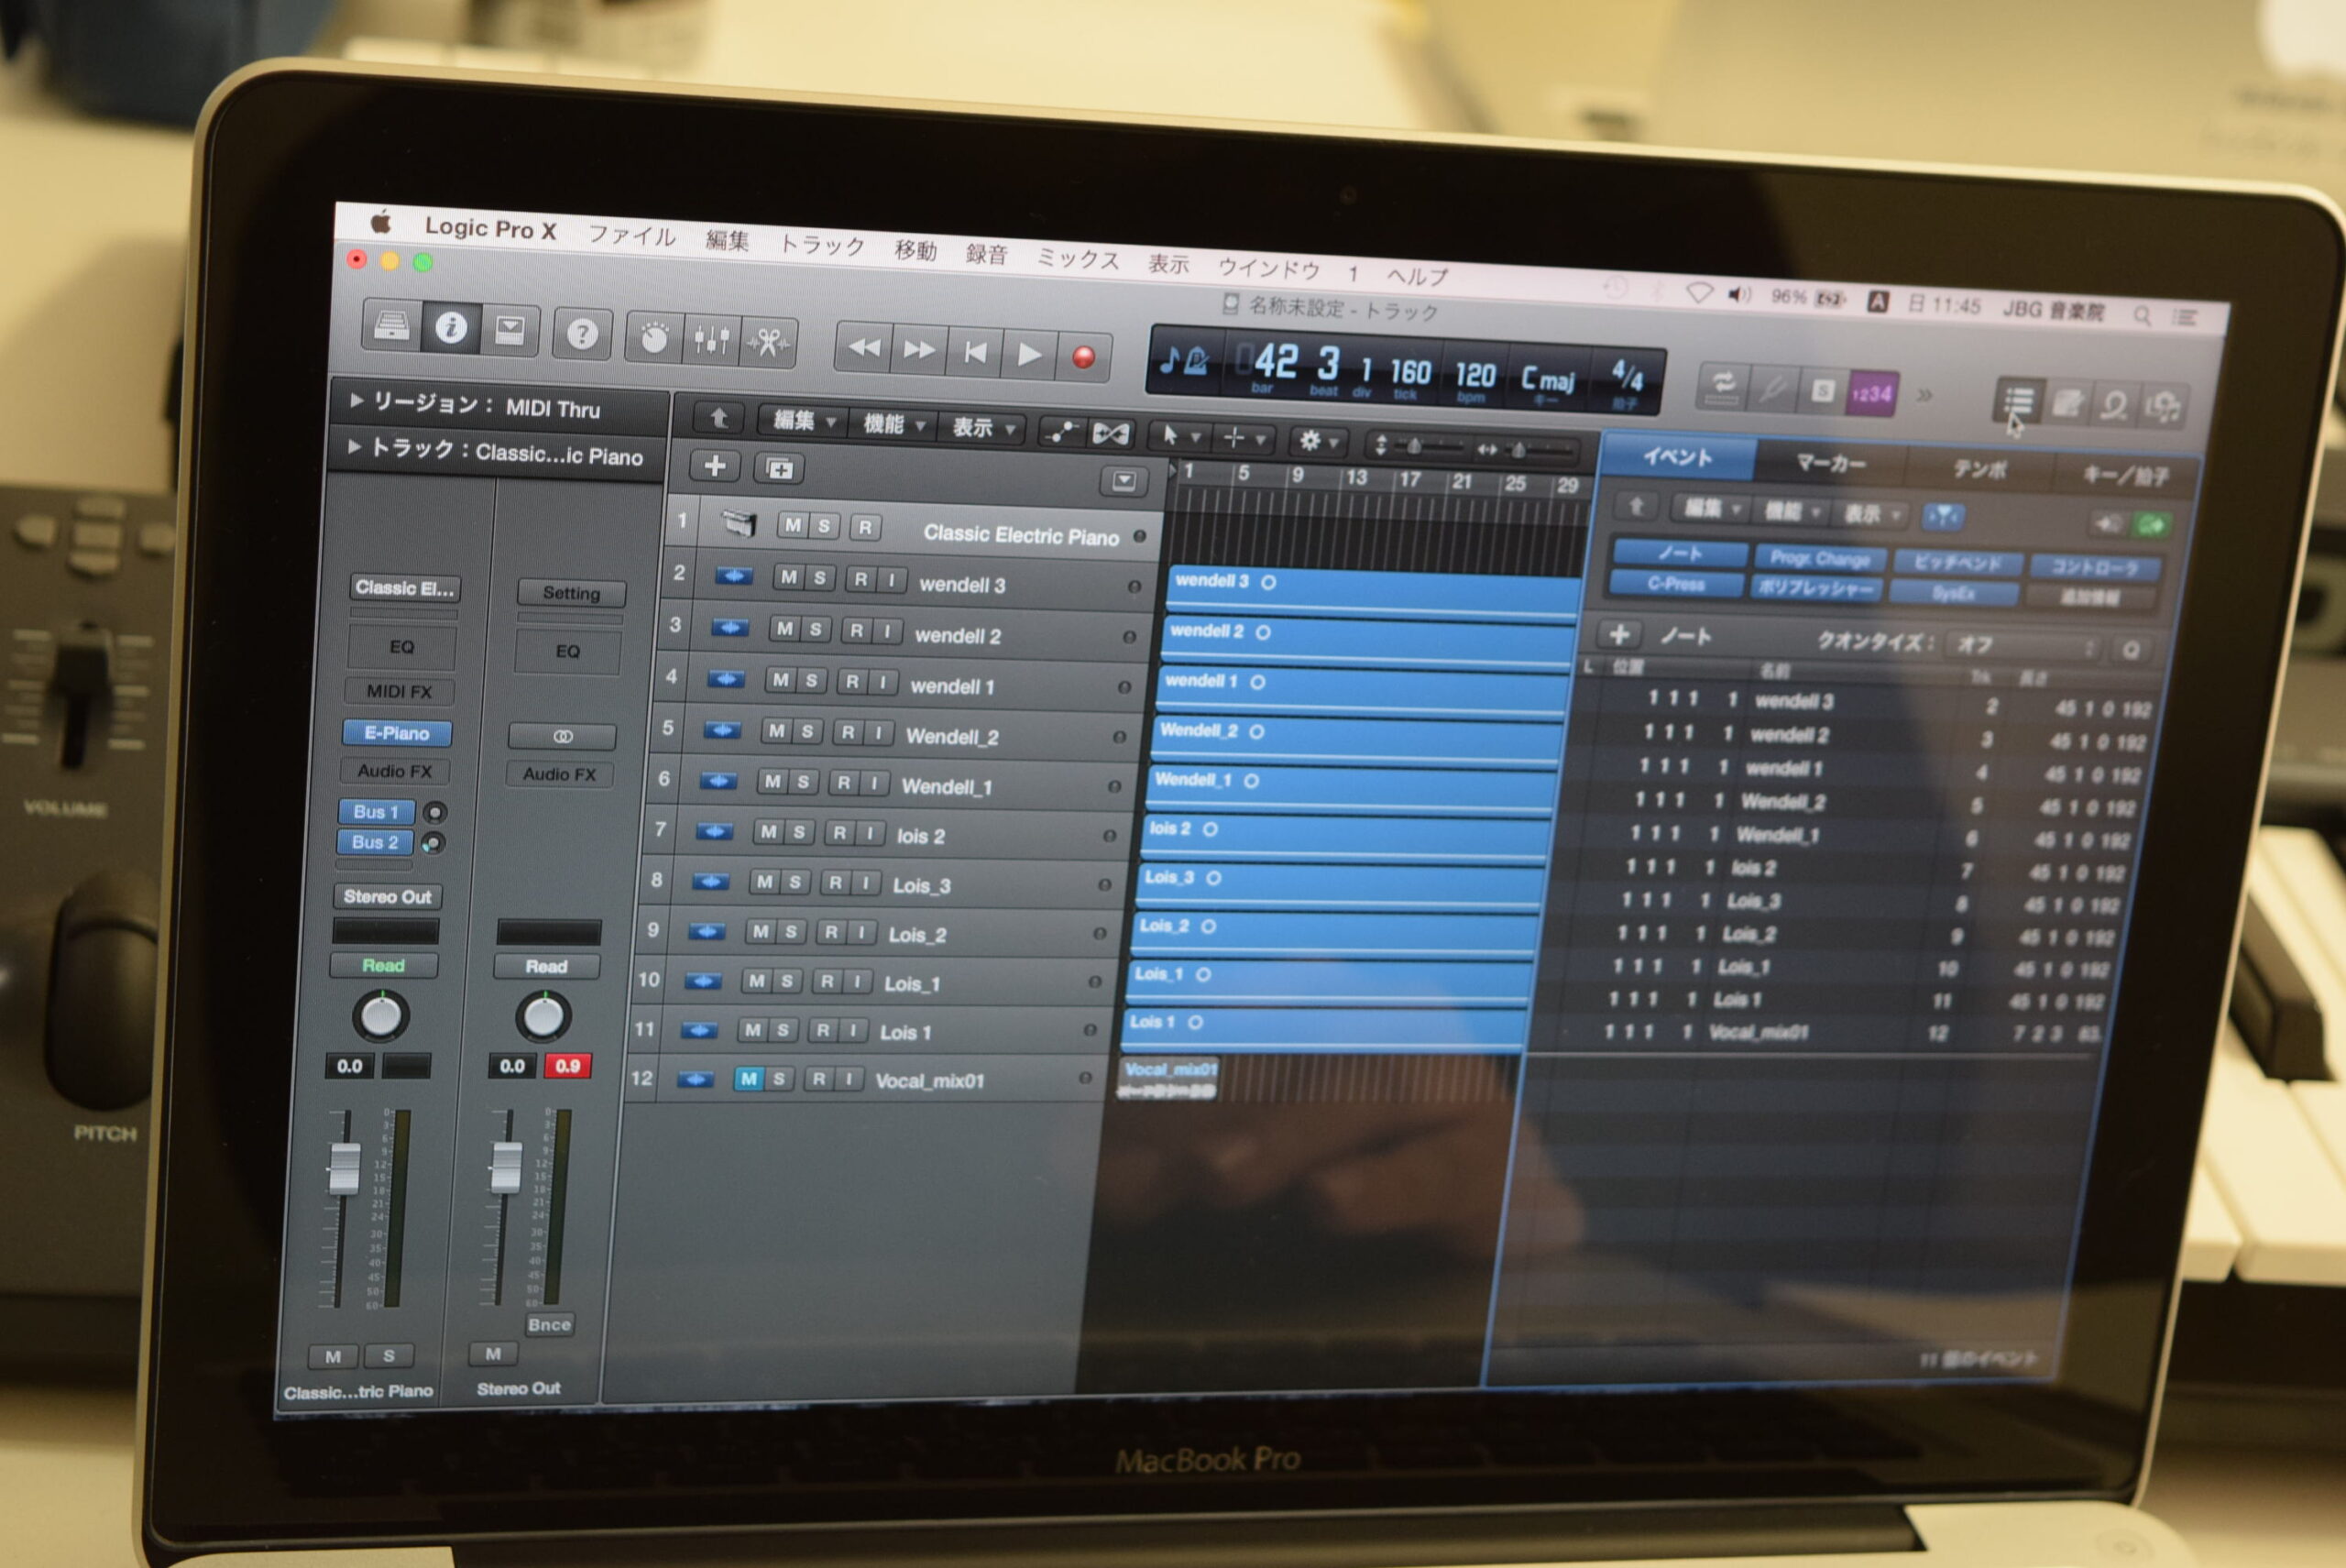Adjust the Stereo Out volume fader

[506, 1167]
